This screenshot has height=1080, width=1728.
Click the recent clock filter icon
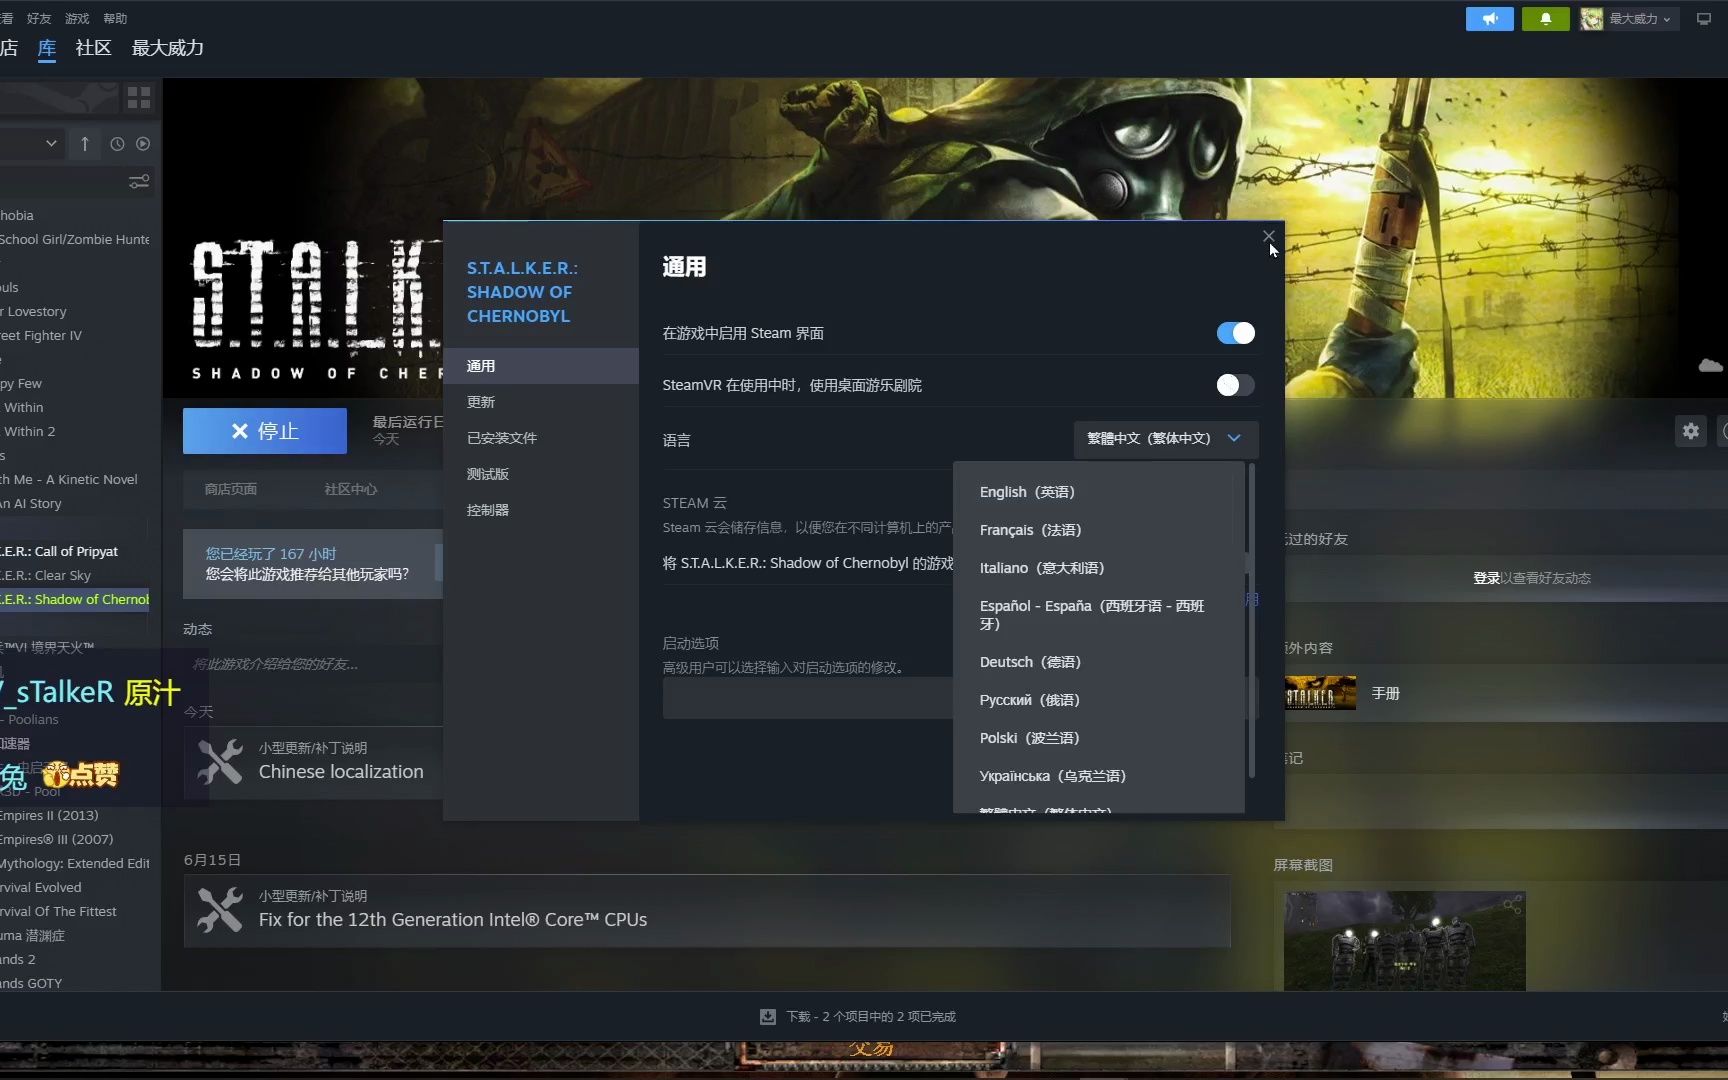(117, 144)
